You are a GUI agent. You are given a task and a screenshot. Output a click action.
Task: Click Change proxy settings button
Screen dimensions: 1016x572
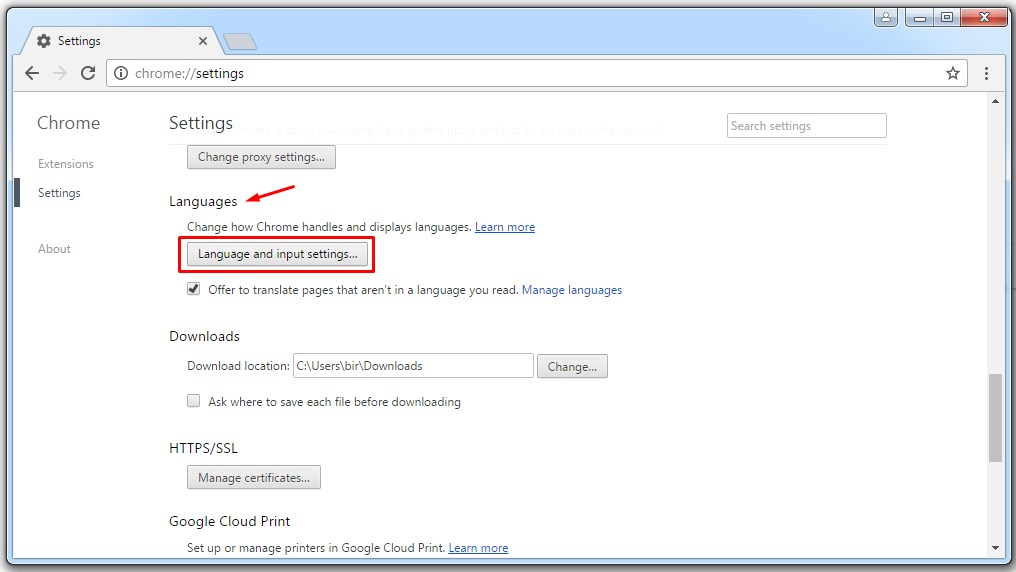click(261, 157)
